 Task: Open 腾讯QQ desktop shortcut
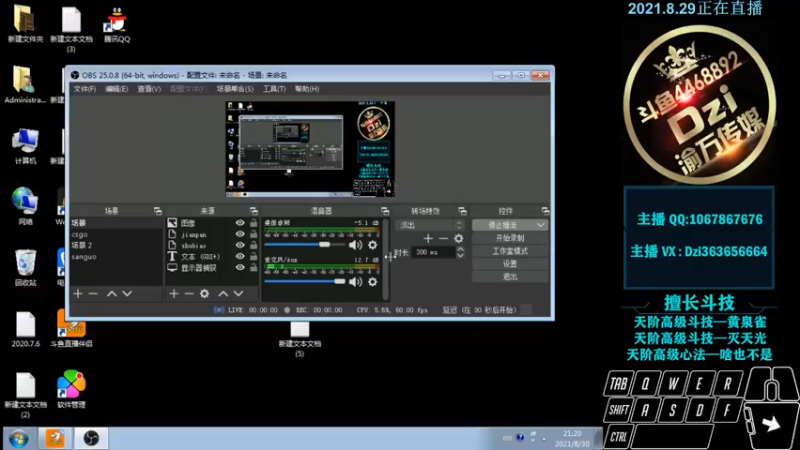click(x=117, y=24)
